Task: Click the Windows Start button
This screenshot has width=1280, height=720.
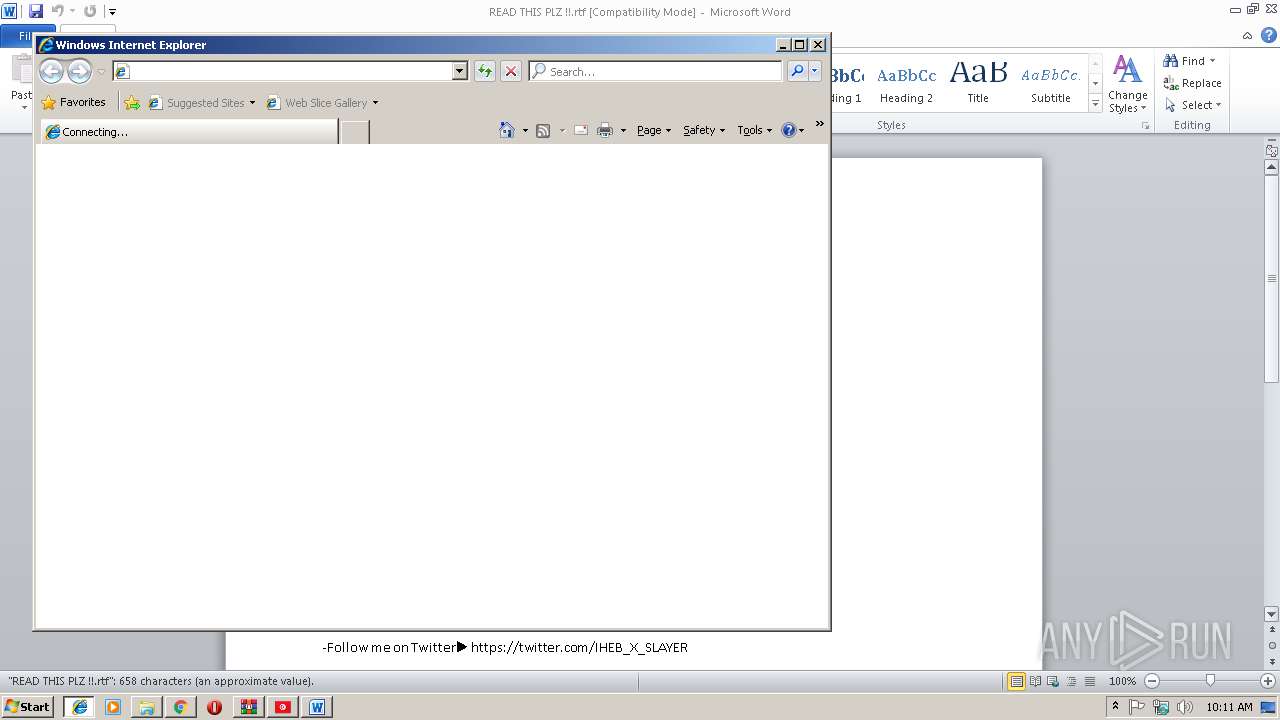Action: click(27, 706)
